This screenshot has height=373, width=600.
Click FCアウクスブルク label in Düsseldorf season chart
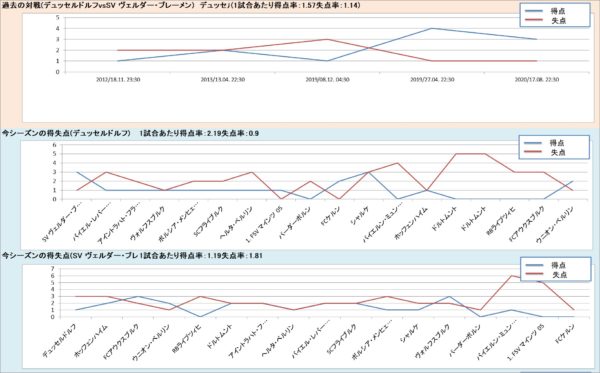coord(527,224)
